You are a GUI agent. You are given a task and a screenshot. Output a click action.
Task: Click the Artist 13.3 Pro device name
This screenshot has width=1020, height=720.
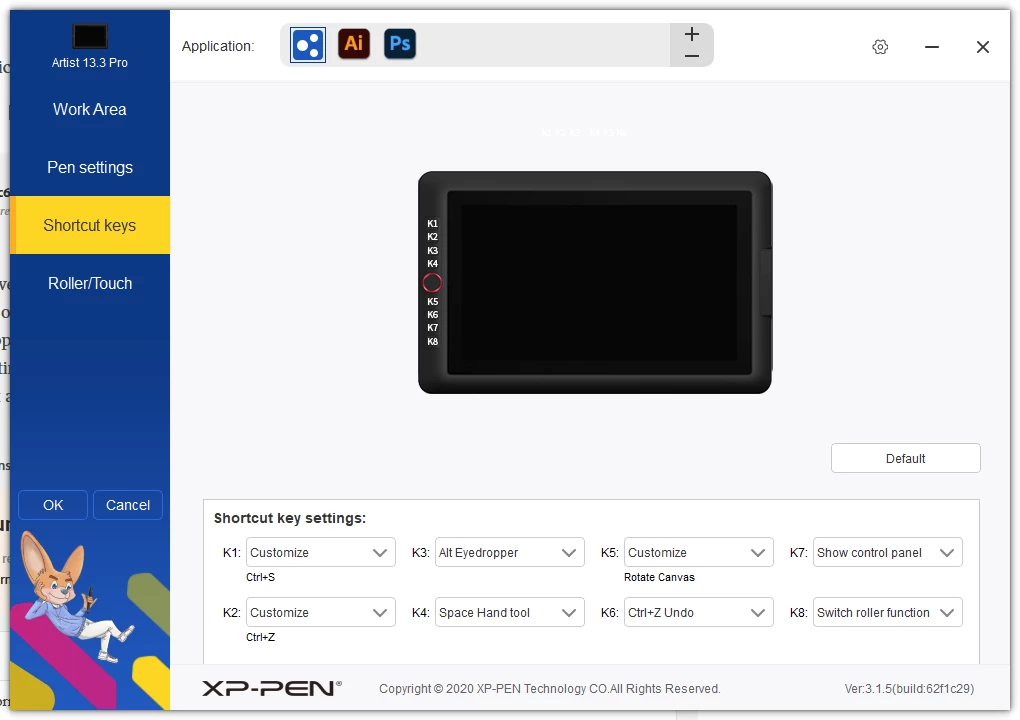90,62
